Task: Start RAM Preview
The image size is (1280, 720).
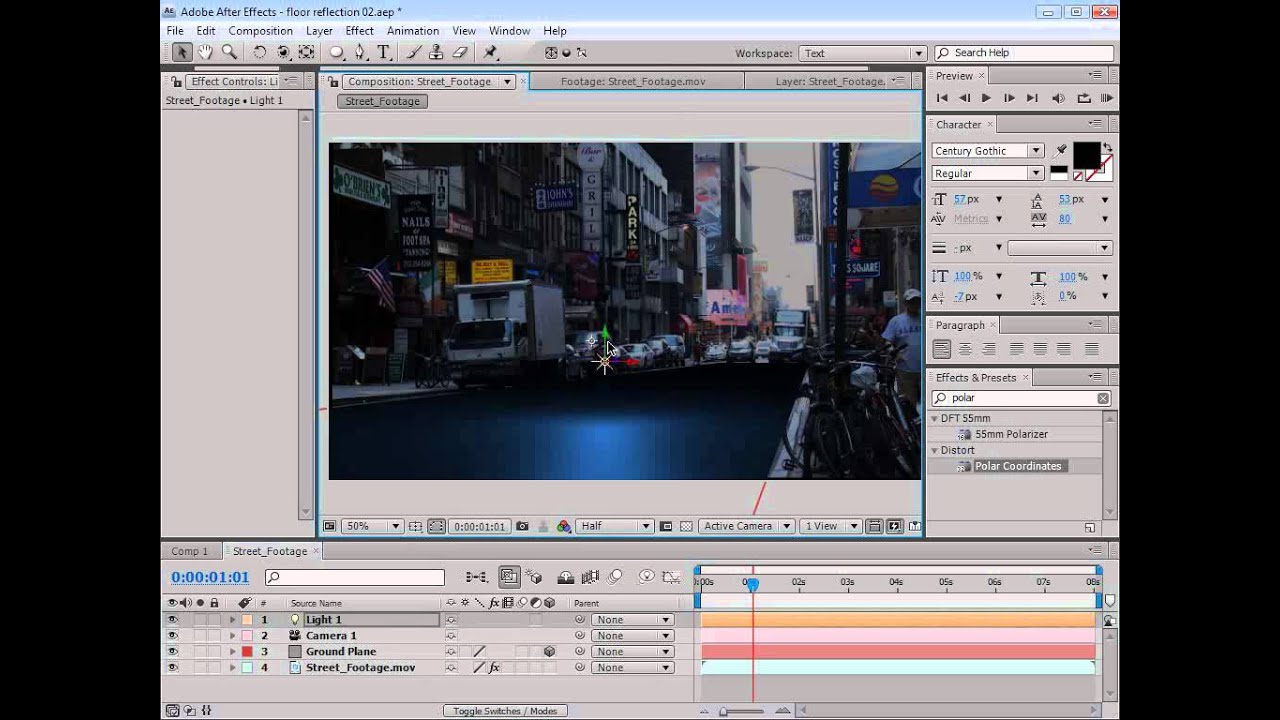Action: 1107,98
